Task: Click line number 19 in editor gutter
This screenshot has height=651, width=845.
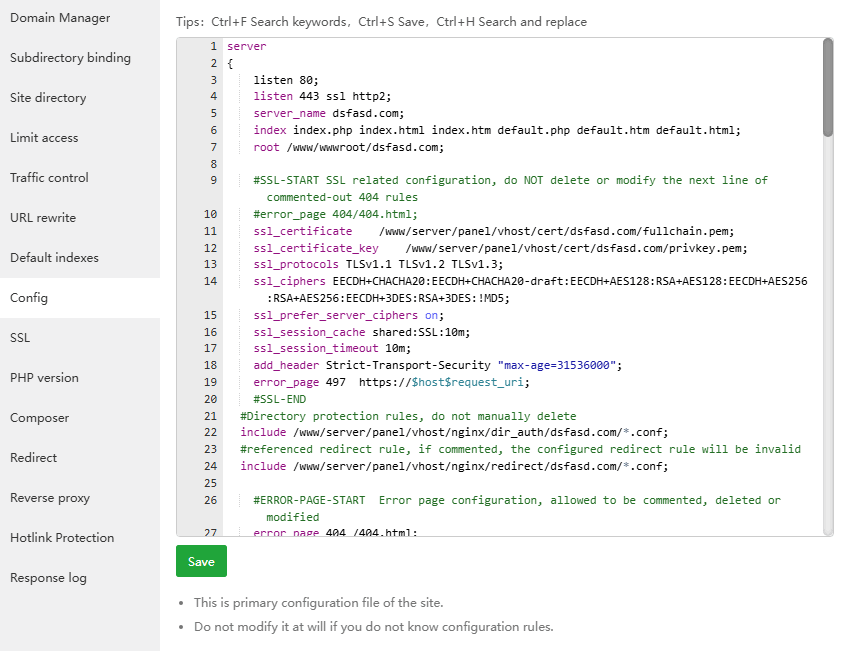Action: 210,382
